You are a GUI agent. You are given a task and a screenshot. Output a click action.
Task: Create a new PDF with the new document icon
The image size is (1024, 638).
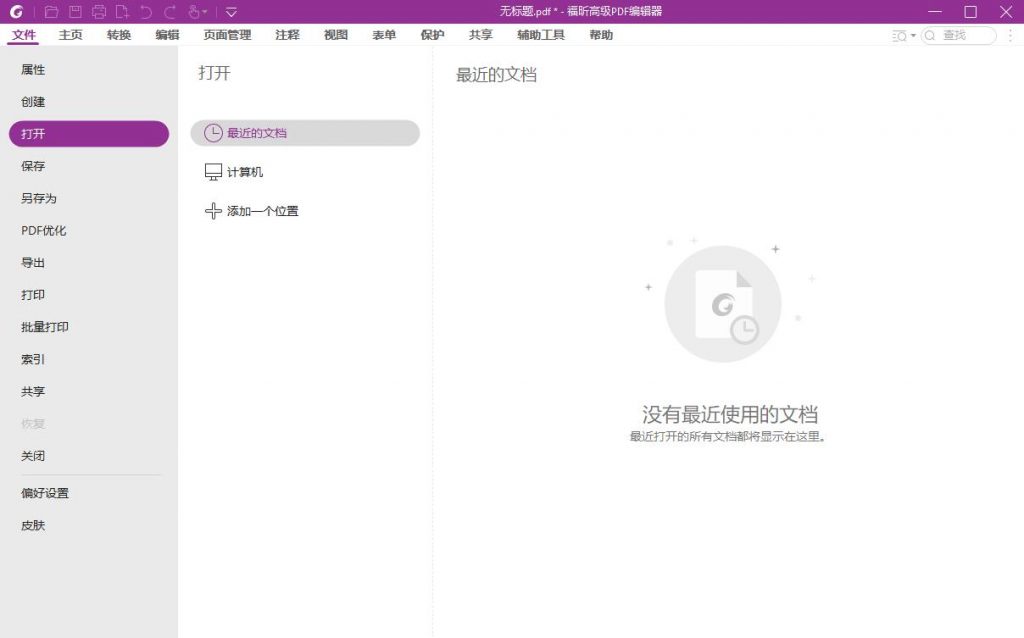coord(122,11)
